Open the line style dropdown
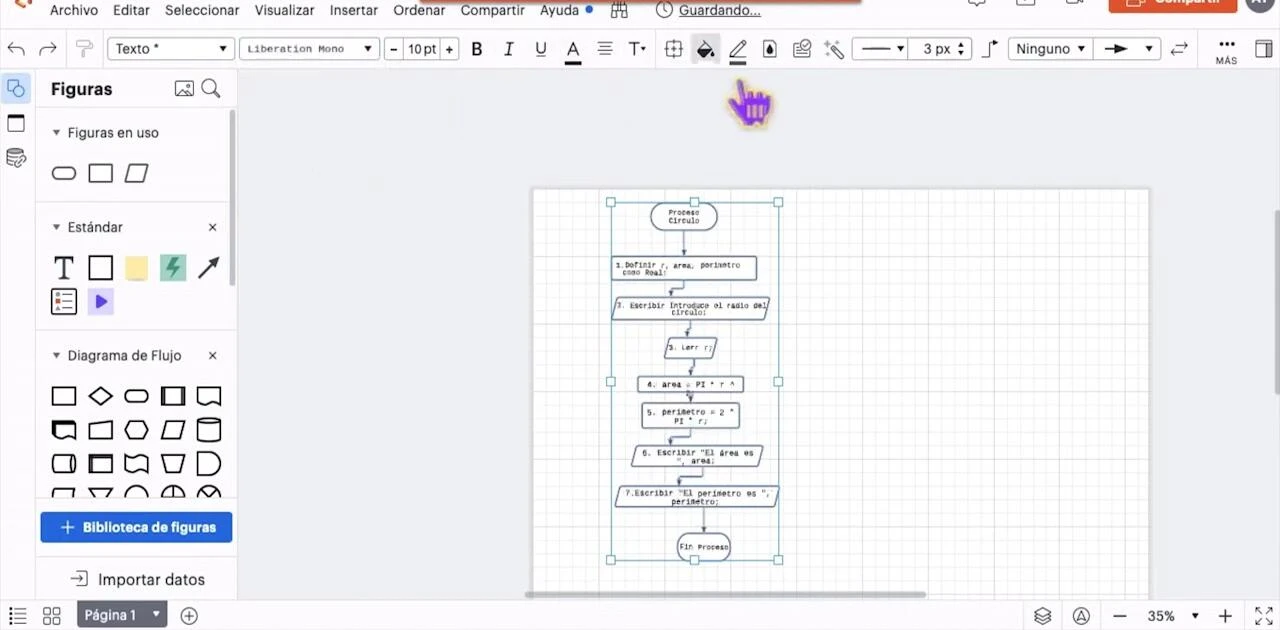 pos(880,49)
